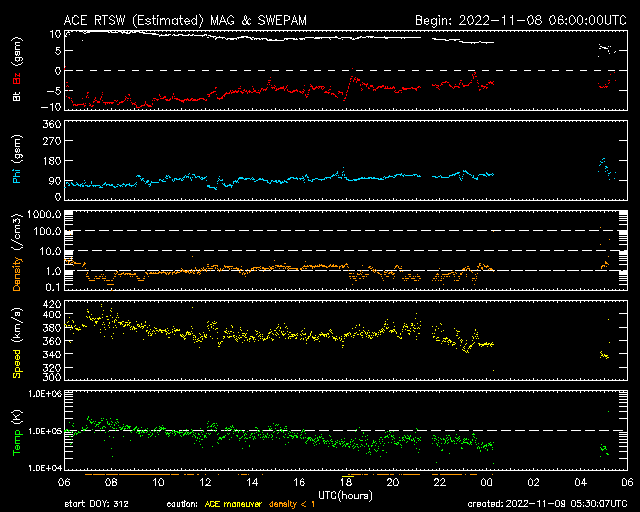This screenshot has width=640, height=512.
Task: Click the white Bt axis label
Action: (x=17, y=96)
